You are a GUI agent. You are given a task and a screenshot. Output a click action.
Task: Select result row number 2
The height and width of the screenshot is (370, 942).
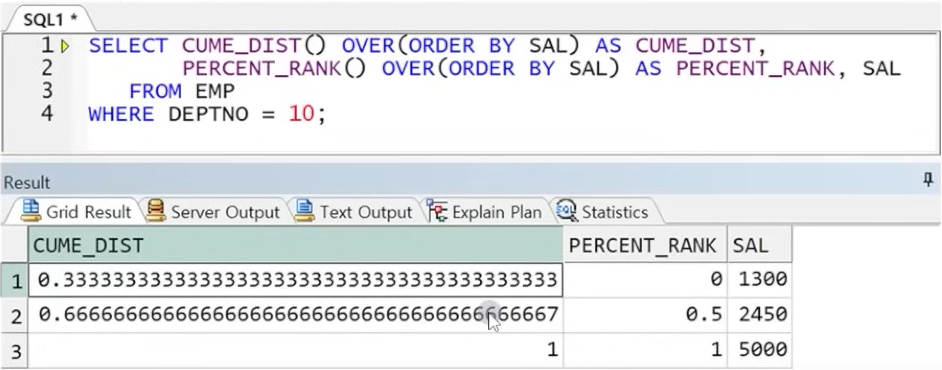tap(14, 315)
